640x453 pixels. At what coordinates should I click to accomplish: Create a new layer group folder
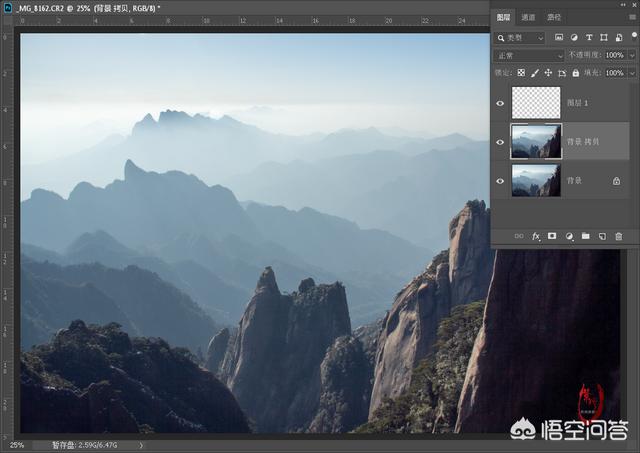(x=586, y=236)
